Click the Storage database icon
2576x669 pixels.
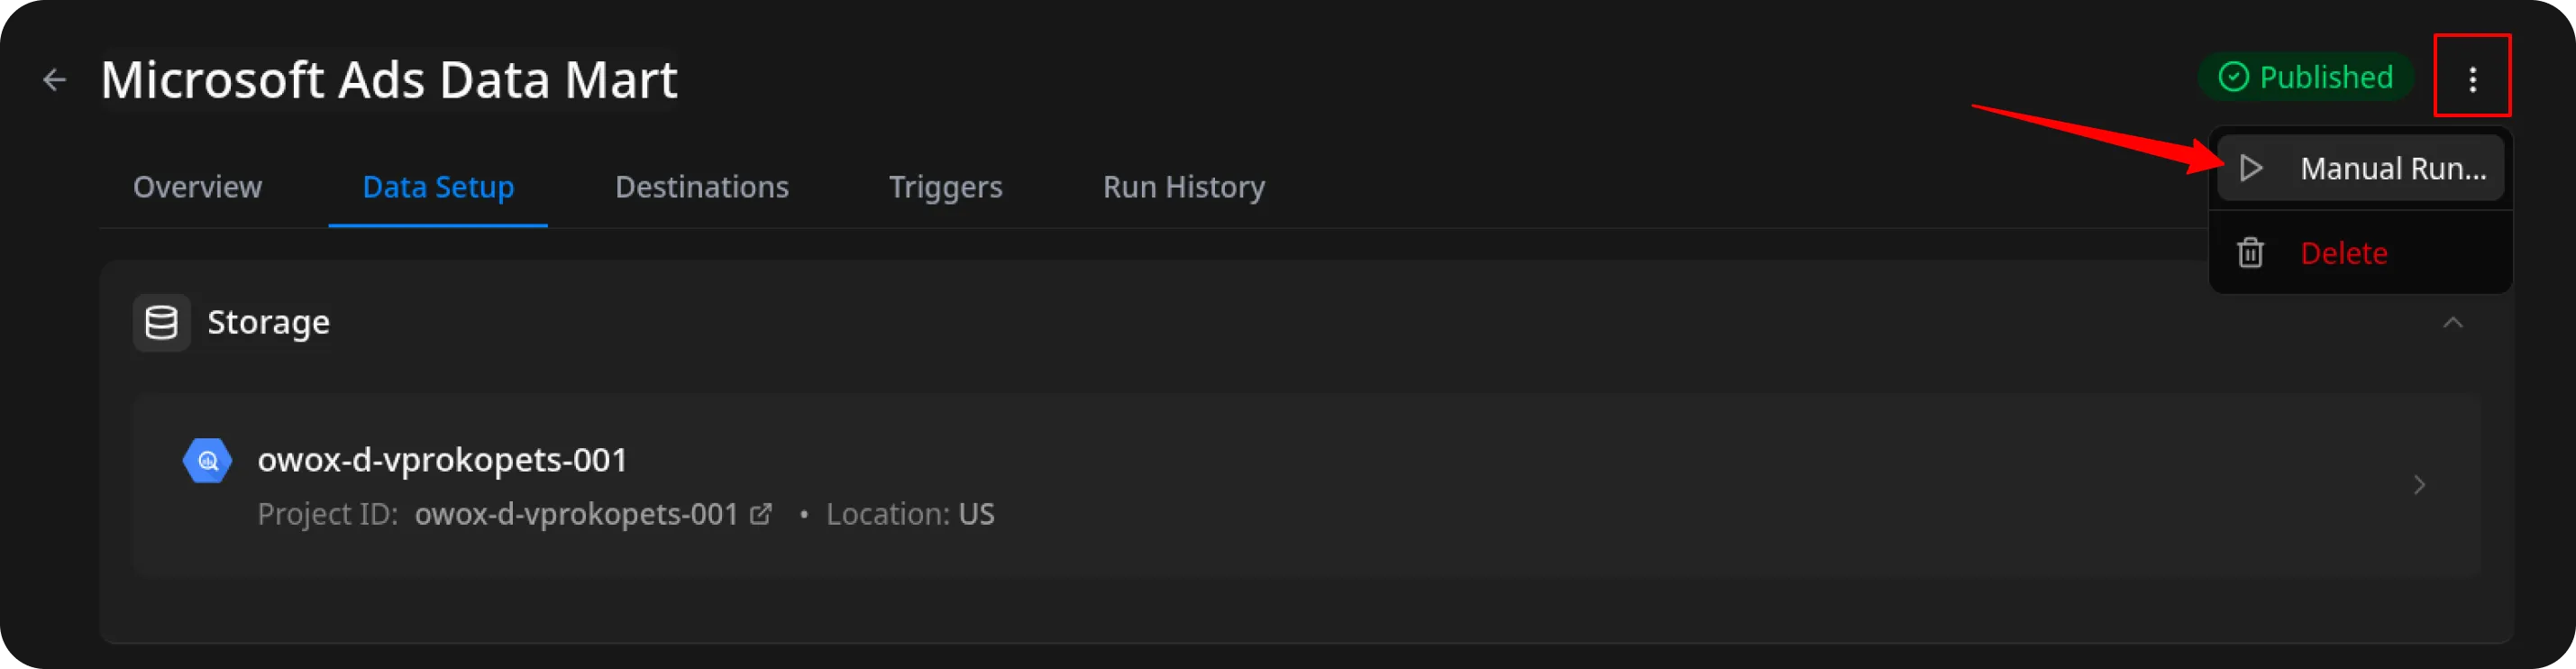(161, 322)
